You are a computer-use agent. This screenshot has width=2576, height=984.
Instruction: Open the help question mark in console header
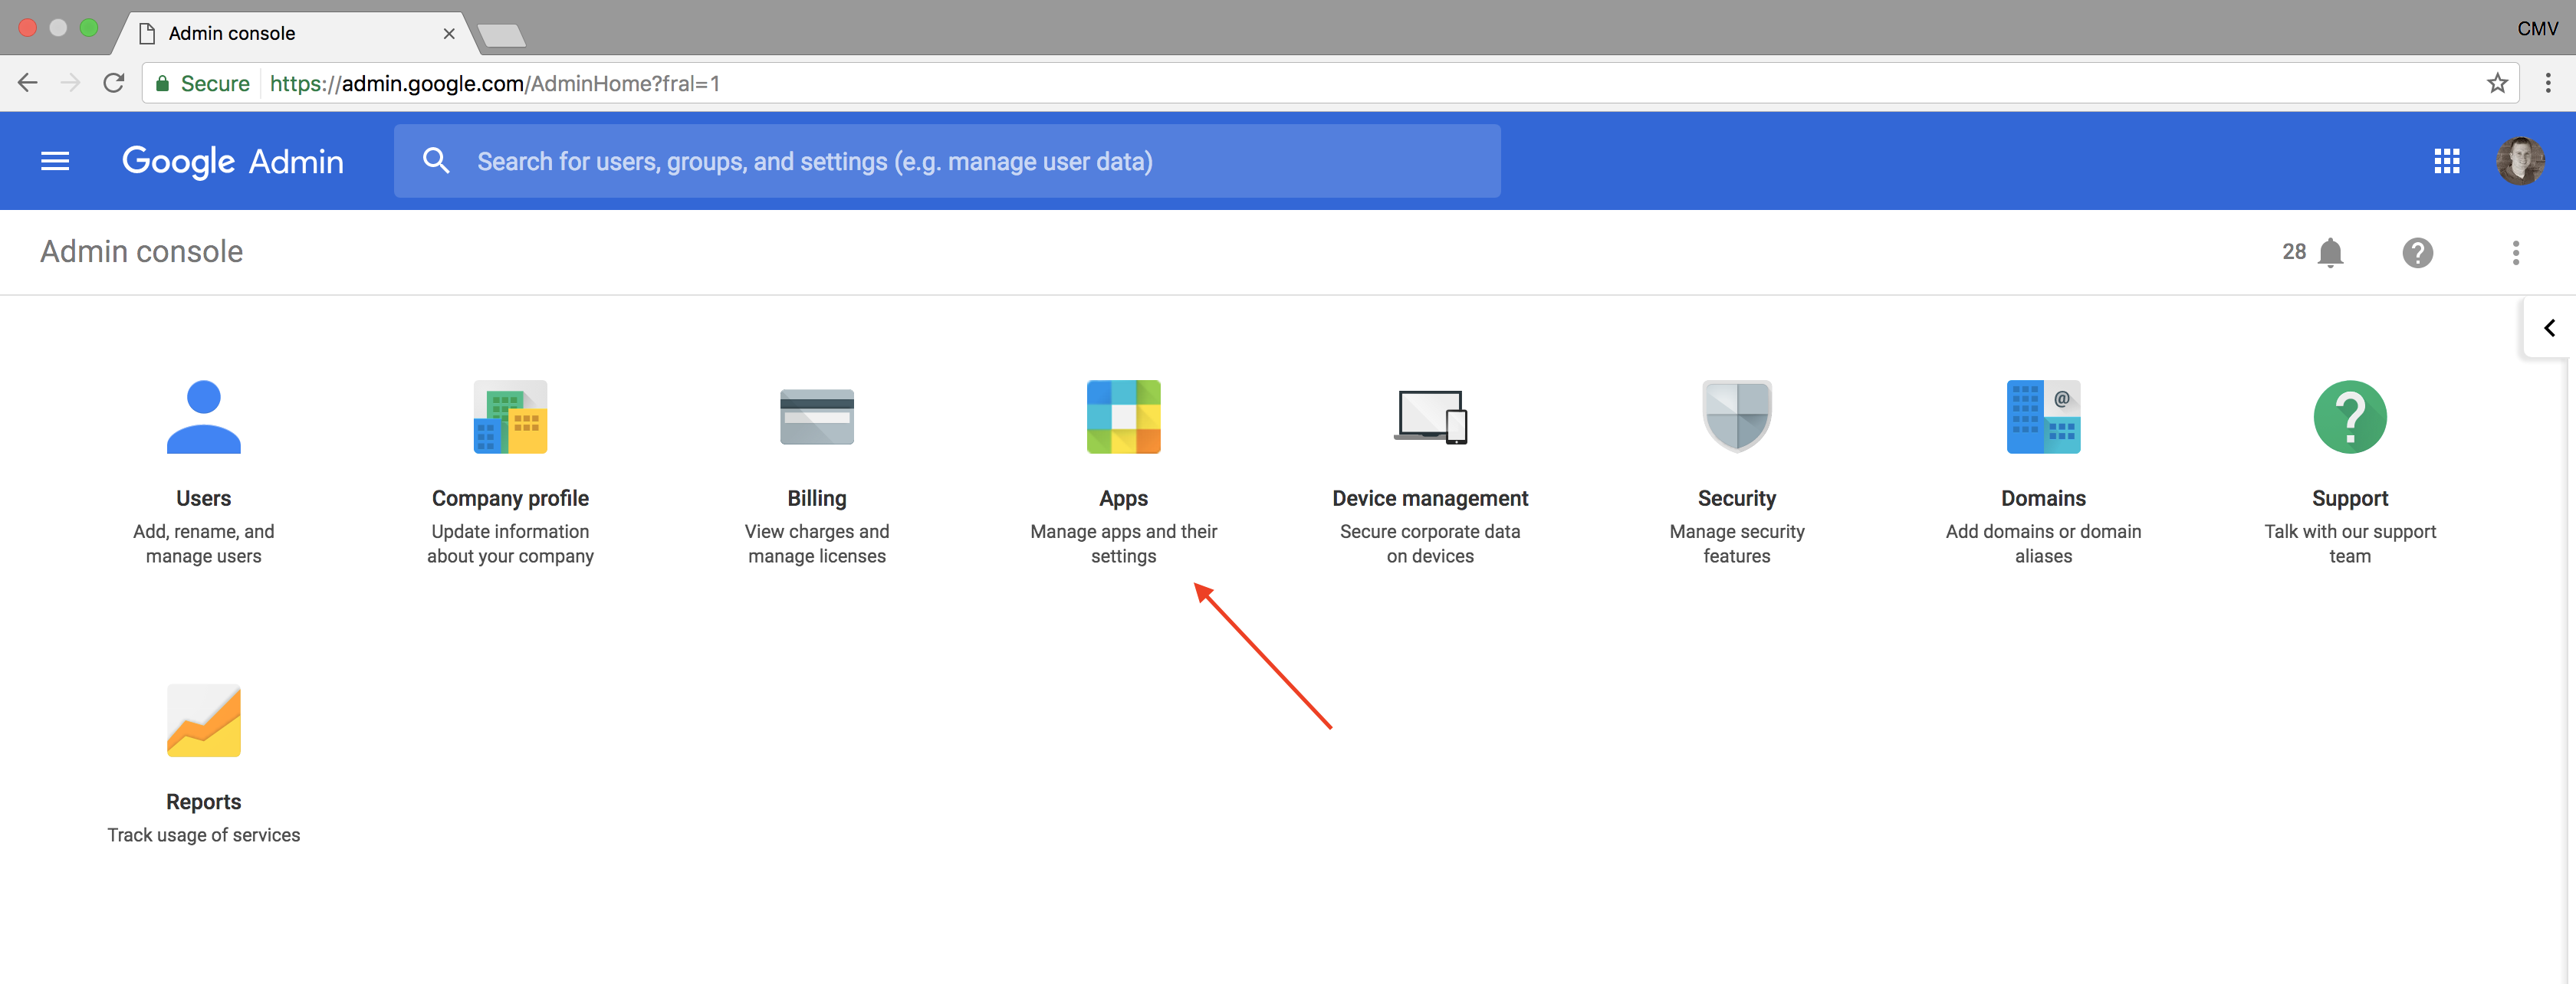tap(2417, 252)
